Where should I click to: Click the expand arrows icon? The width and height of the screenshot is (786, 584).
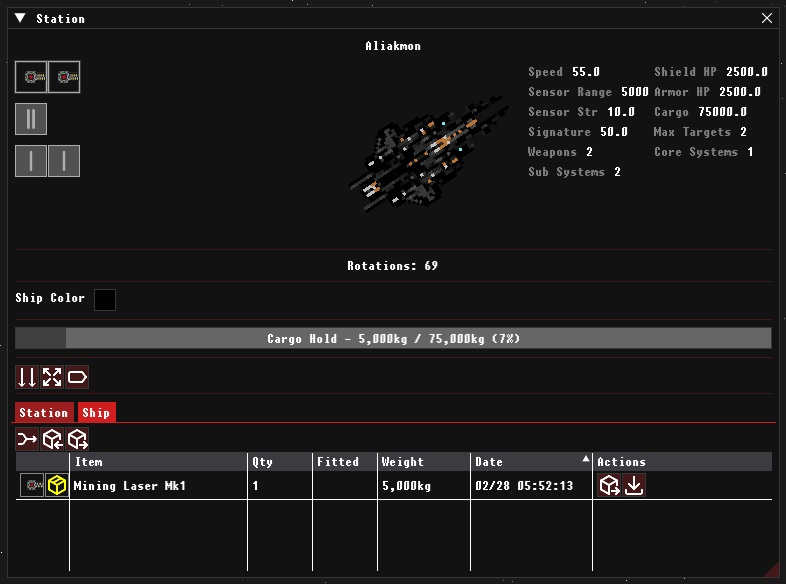coord(52,377)
